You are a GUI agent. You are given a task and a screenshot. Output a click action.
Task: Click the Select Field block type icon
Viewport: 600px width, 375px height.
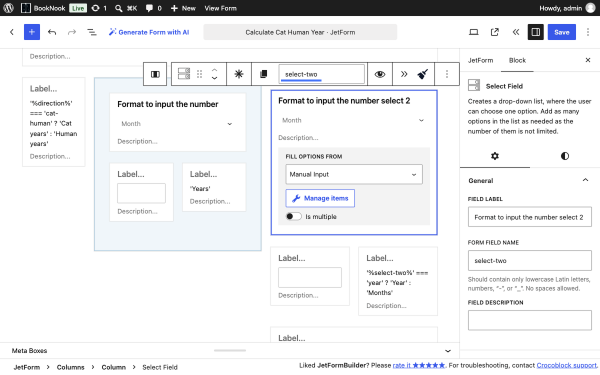[184, 74]
